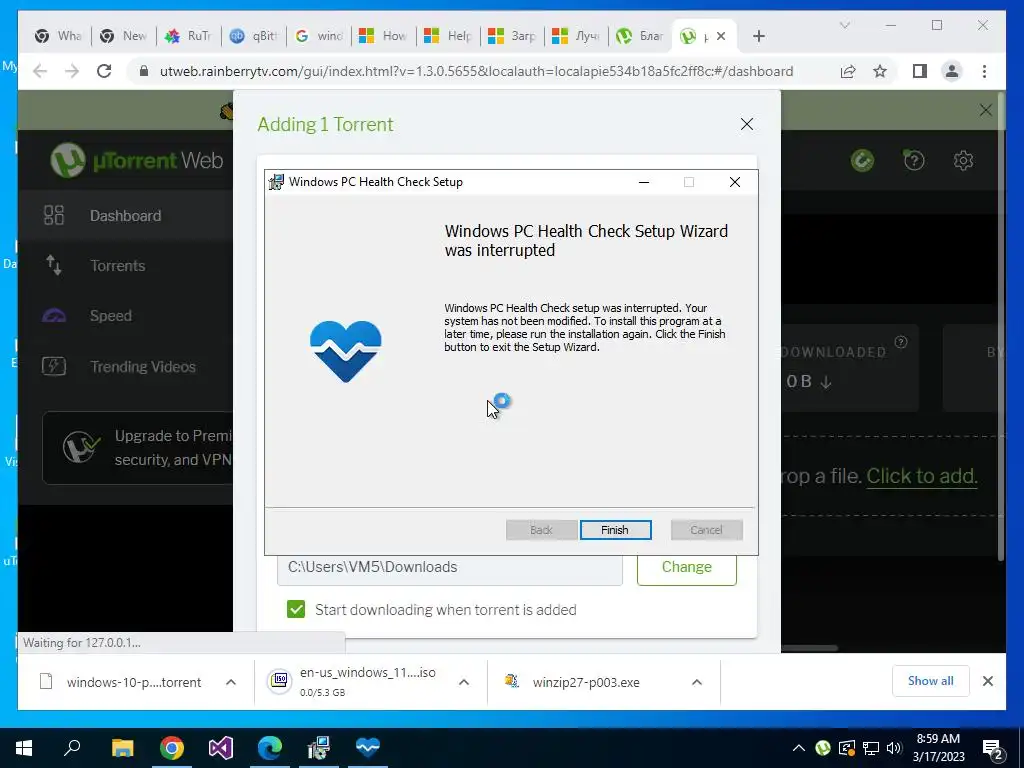Close the active µTorrent tab
1024x768 pixels.
[721, 36]
